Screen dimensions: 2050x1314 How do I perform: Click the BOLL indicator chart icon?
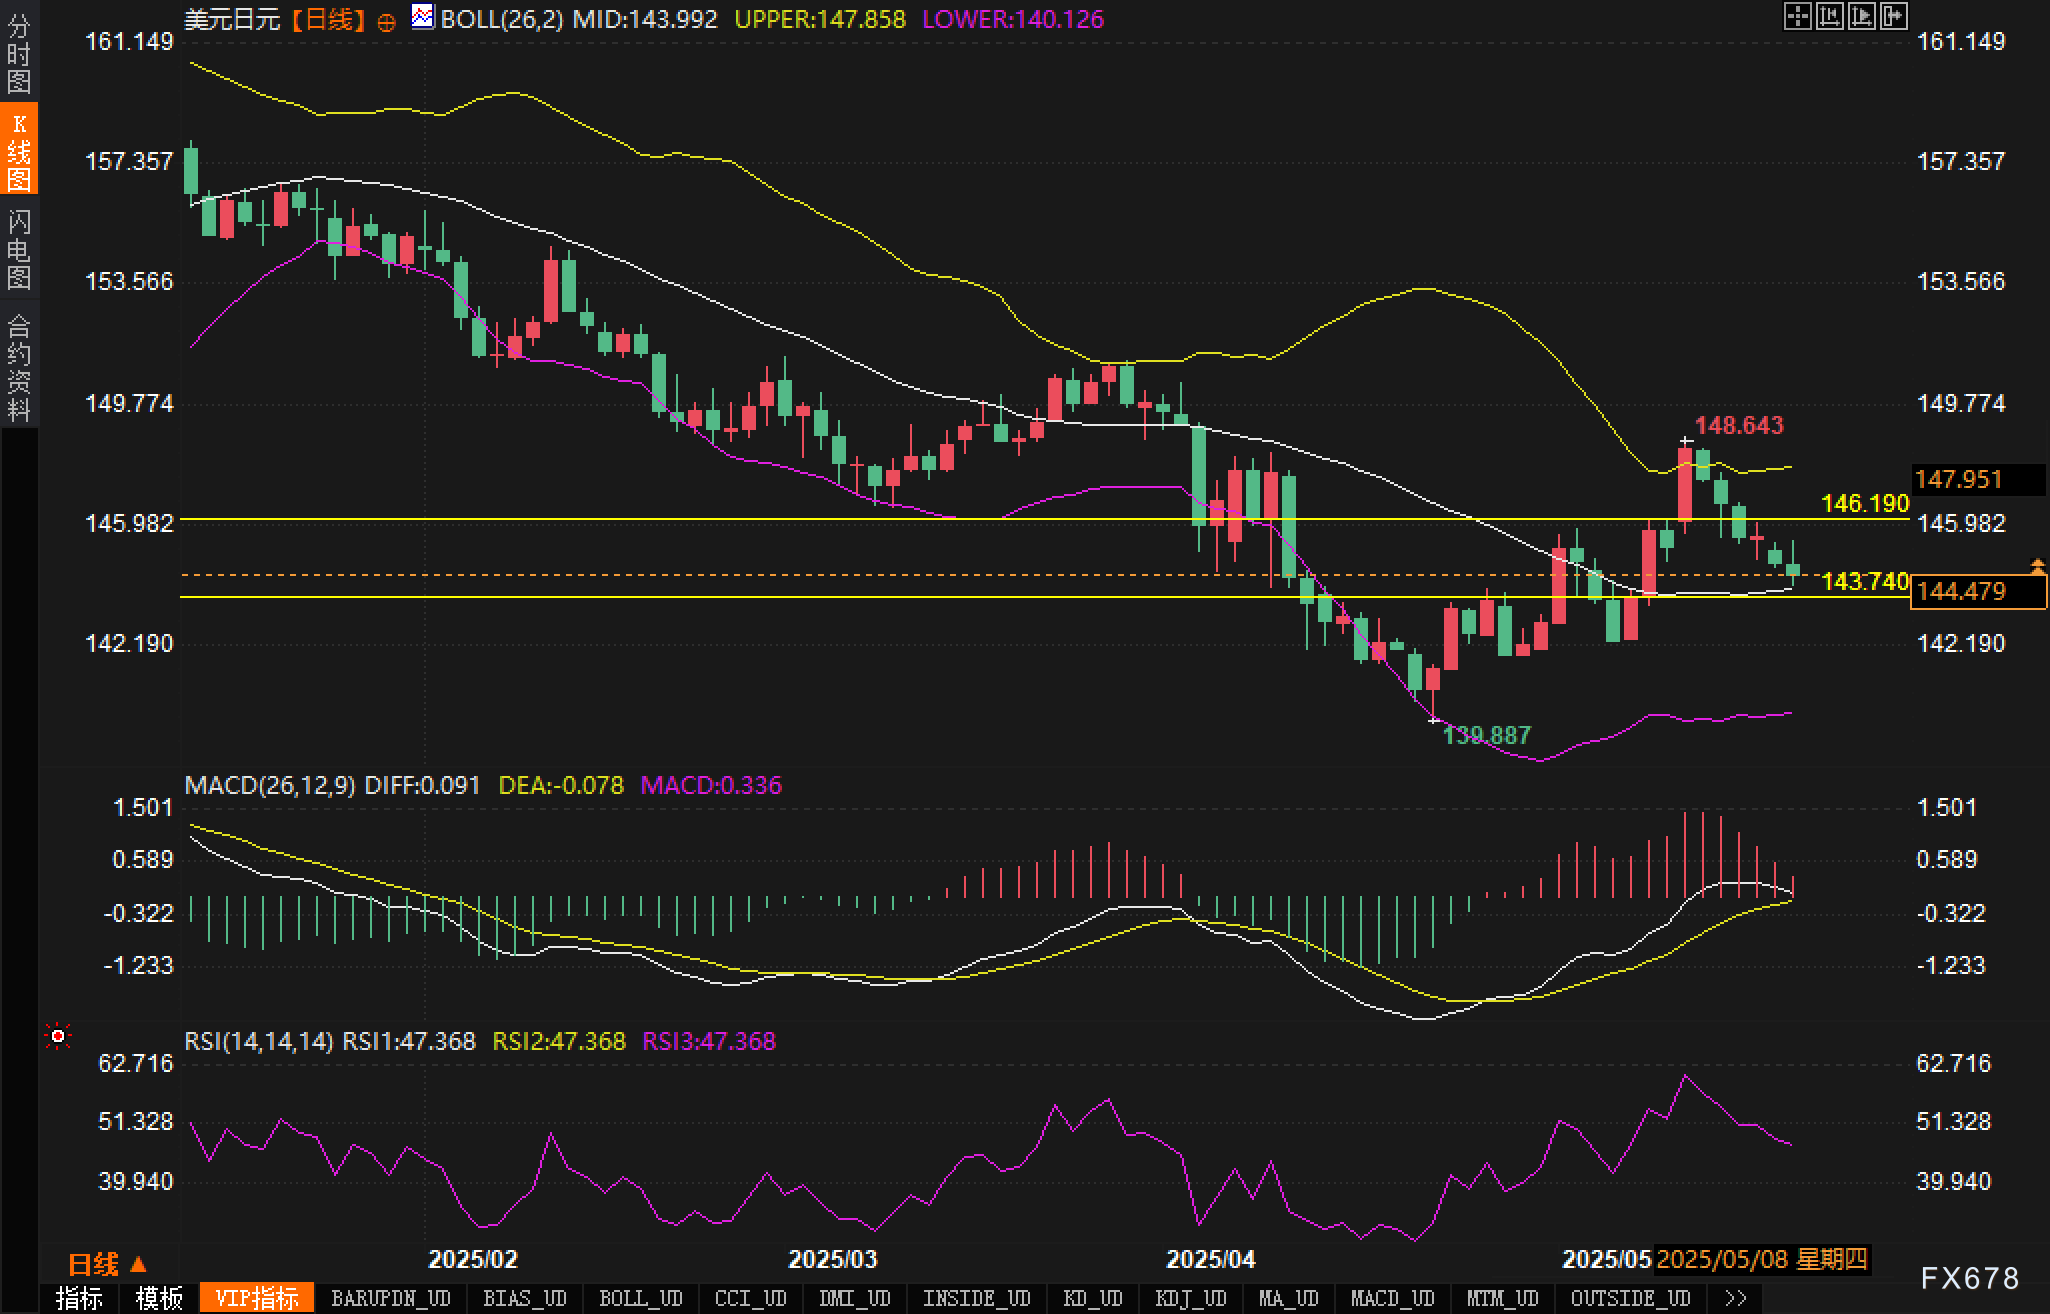423,17
